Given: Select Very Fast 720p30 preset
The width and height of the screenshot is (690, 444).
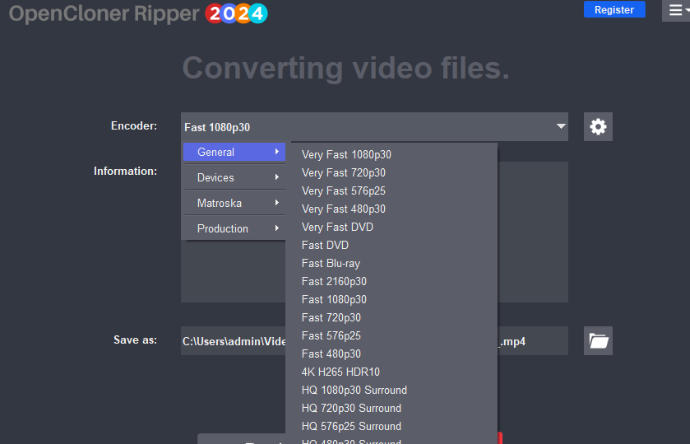Looking at the screenshot, I should (x=343, y=172).
